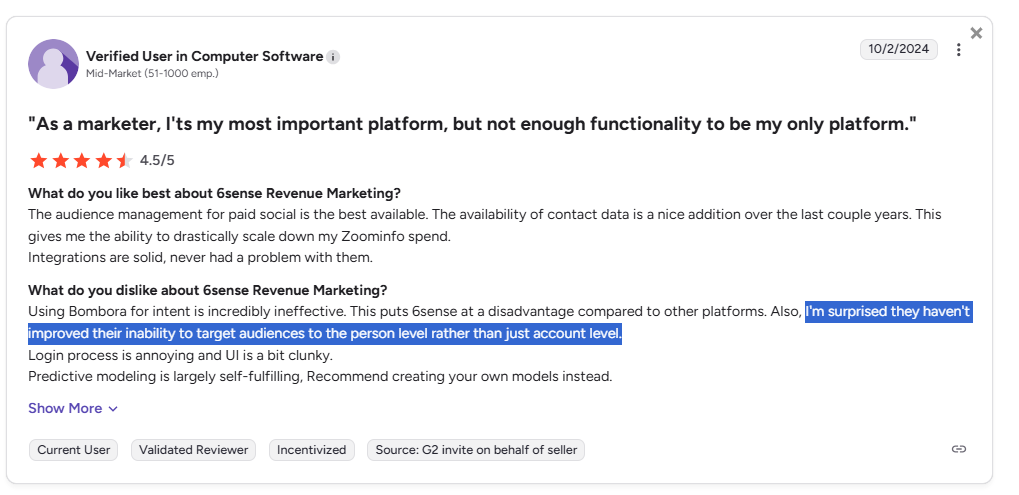Click the Mid-Market company size label

152,73
